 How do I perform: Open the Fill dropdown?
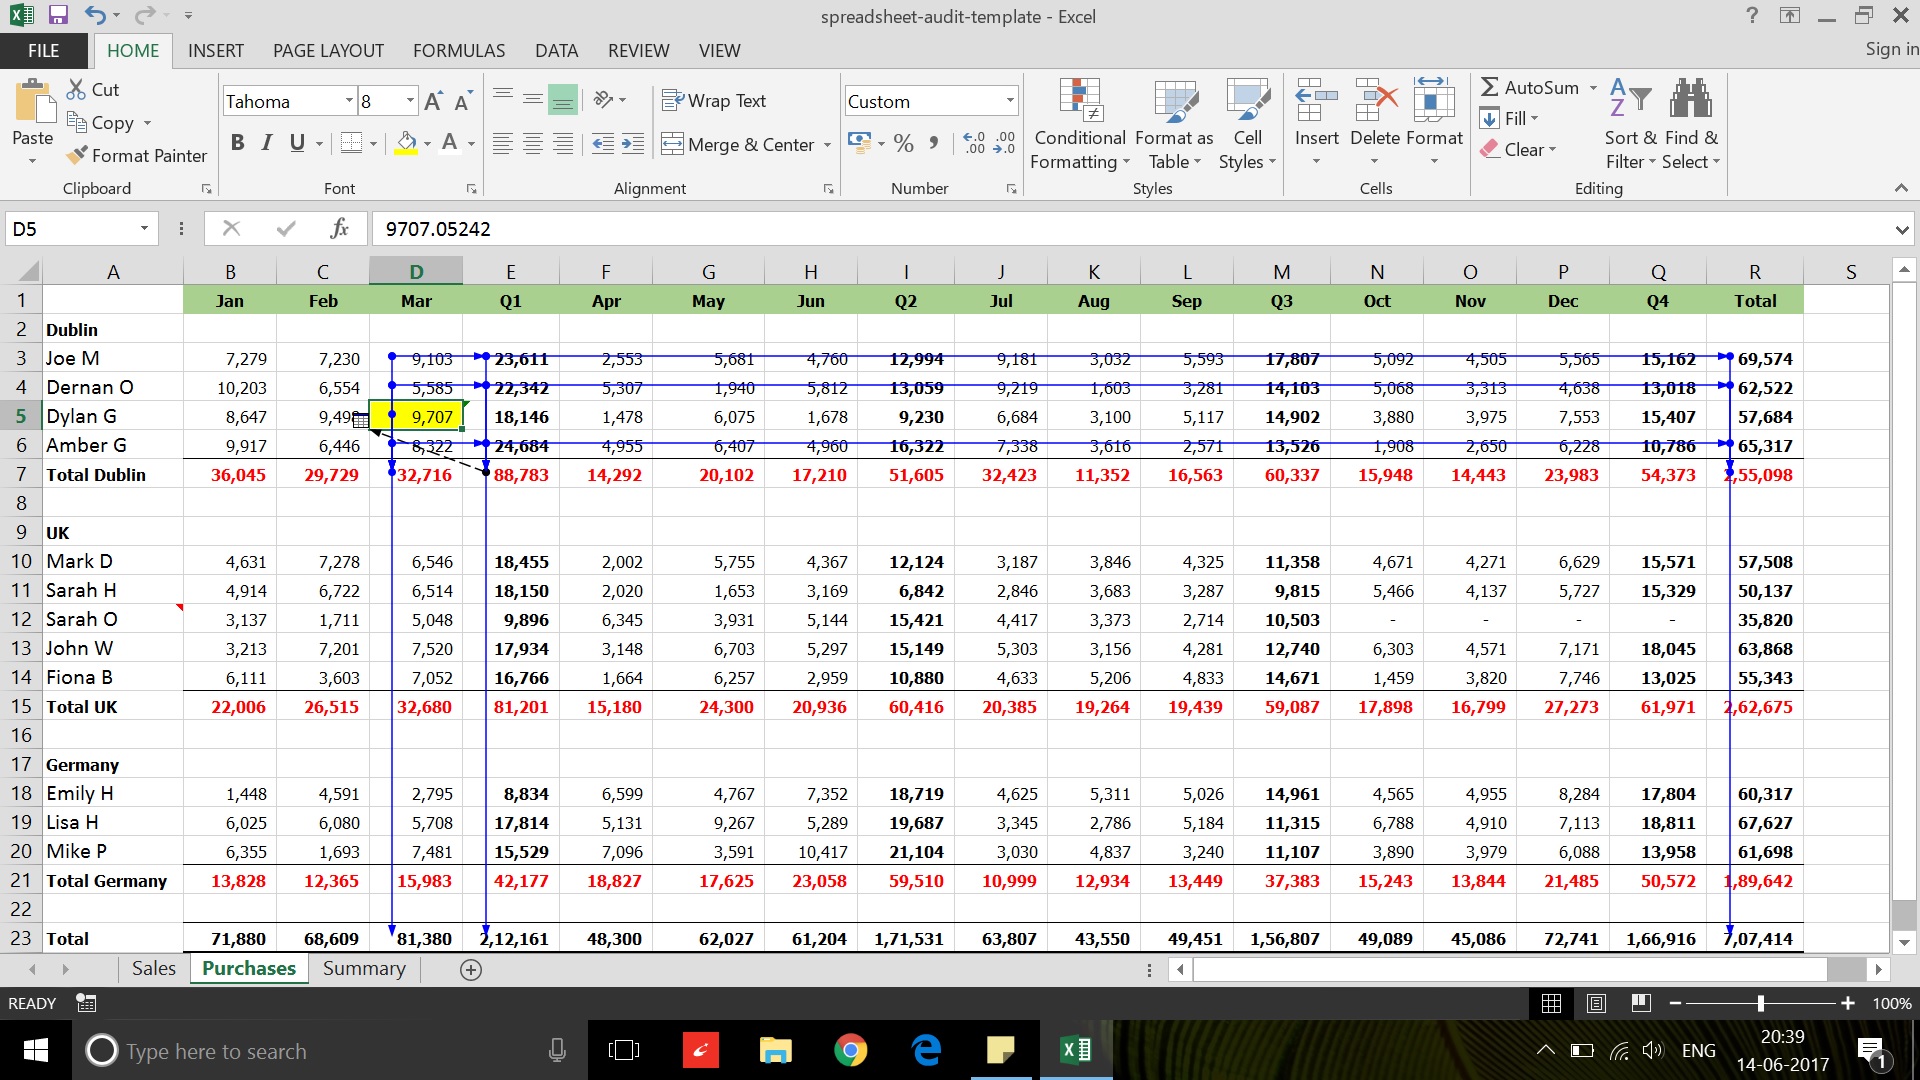pos(1510,119)
